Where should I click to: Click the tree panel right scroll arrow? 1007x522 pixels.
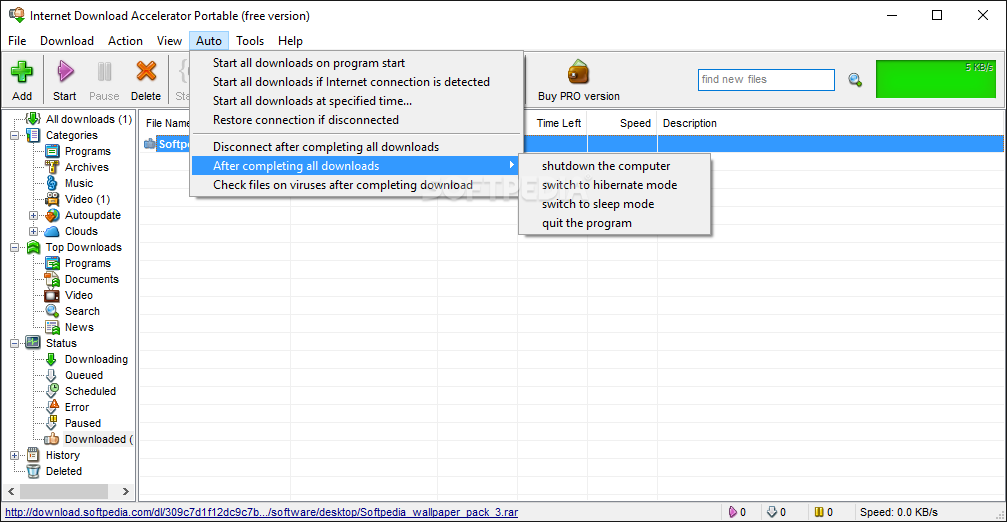(126, 491)
